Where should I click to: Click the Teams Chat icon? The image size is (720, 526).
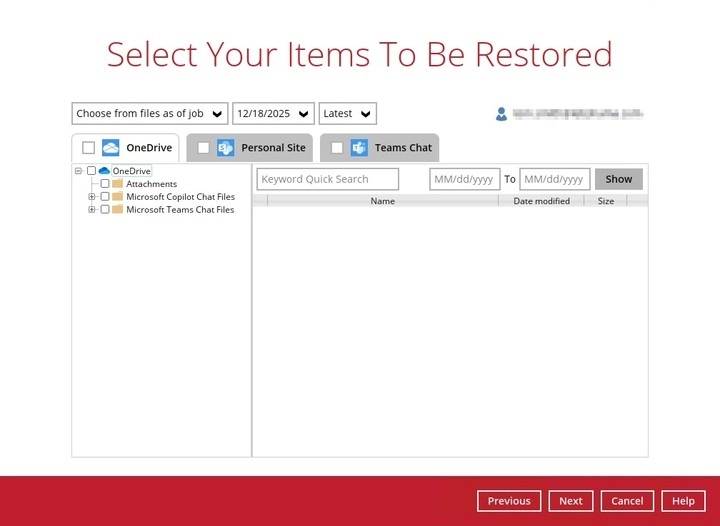[x=359, y=148]
